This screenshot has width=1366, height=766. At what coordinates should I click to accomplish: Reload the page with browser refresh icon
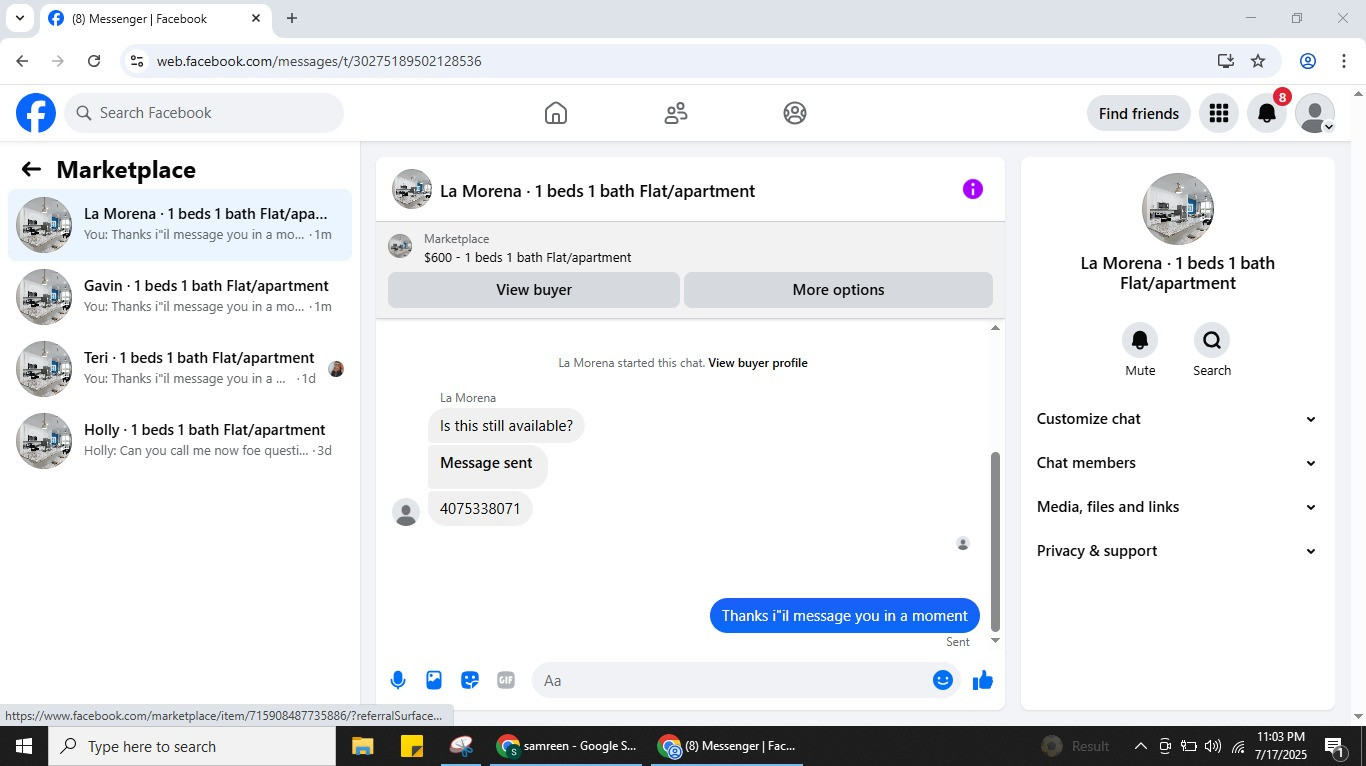(94, 61)
